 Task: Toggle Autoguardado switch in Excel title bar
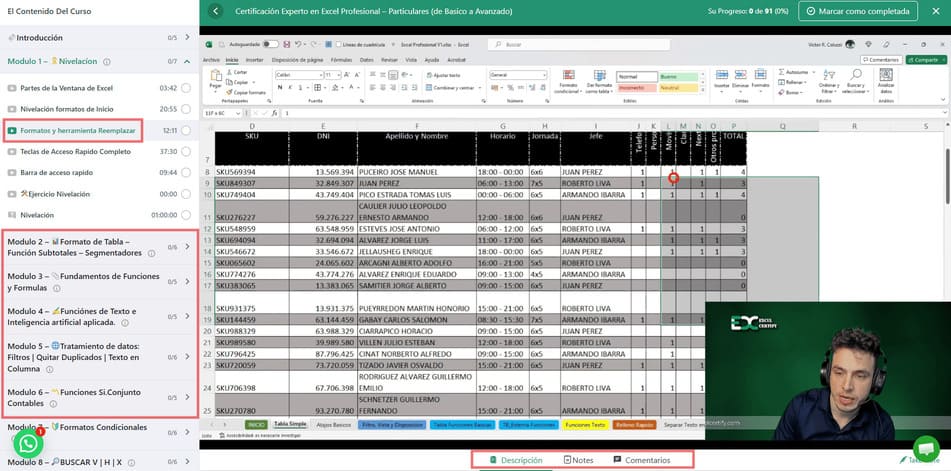coord(271,44)
